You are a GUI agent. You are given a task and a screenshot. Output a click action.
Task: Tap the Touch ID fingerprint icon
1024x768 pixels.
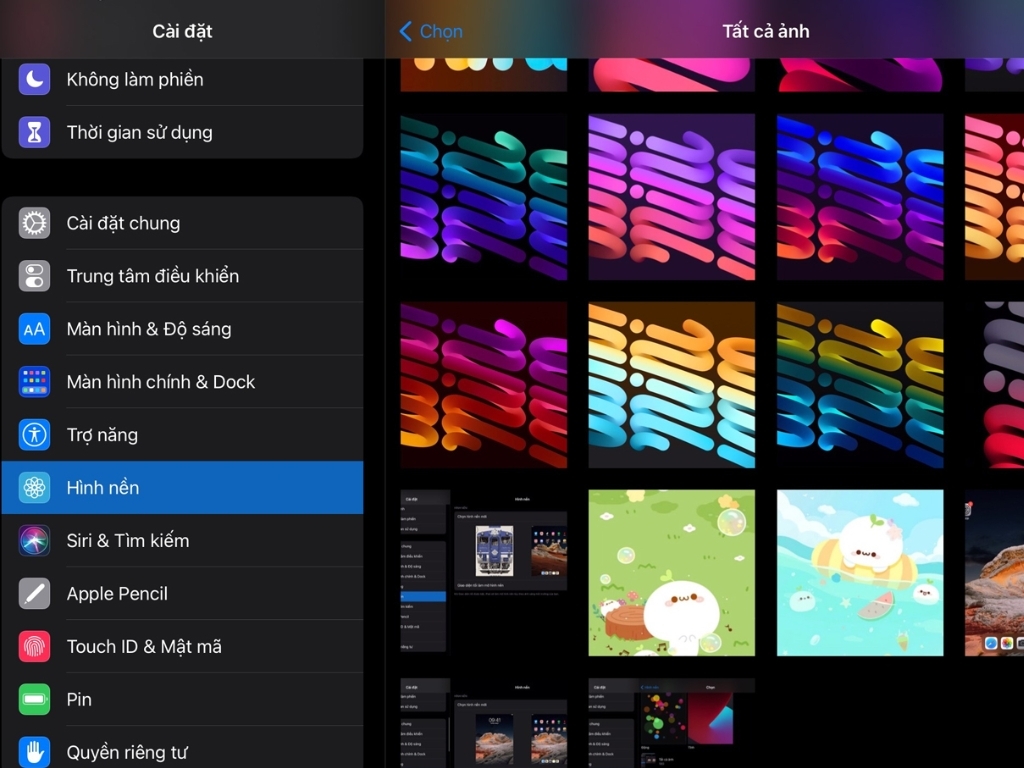[34, 646]
